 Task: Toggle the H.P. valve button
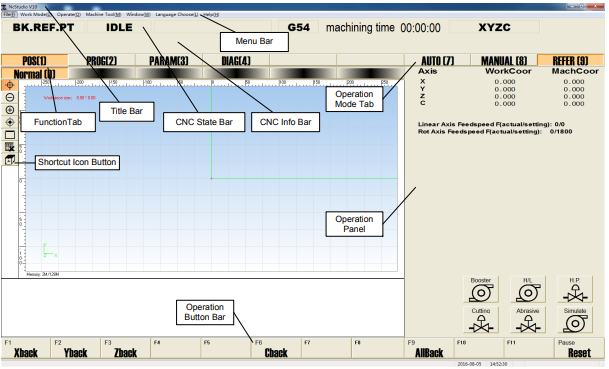575,289
